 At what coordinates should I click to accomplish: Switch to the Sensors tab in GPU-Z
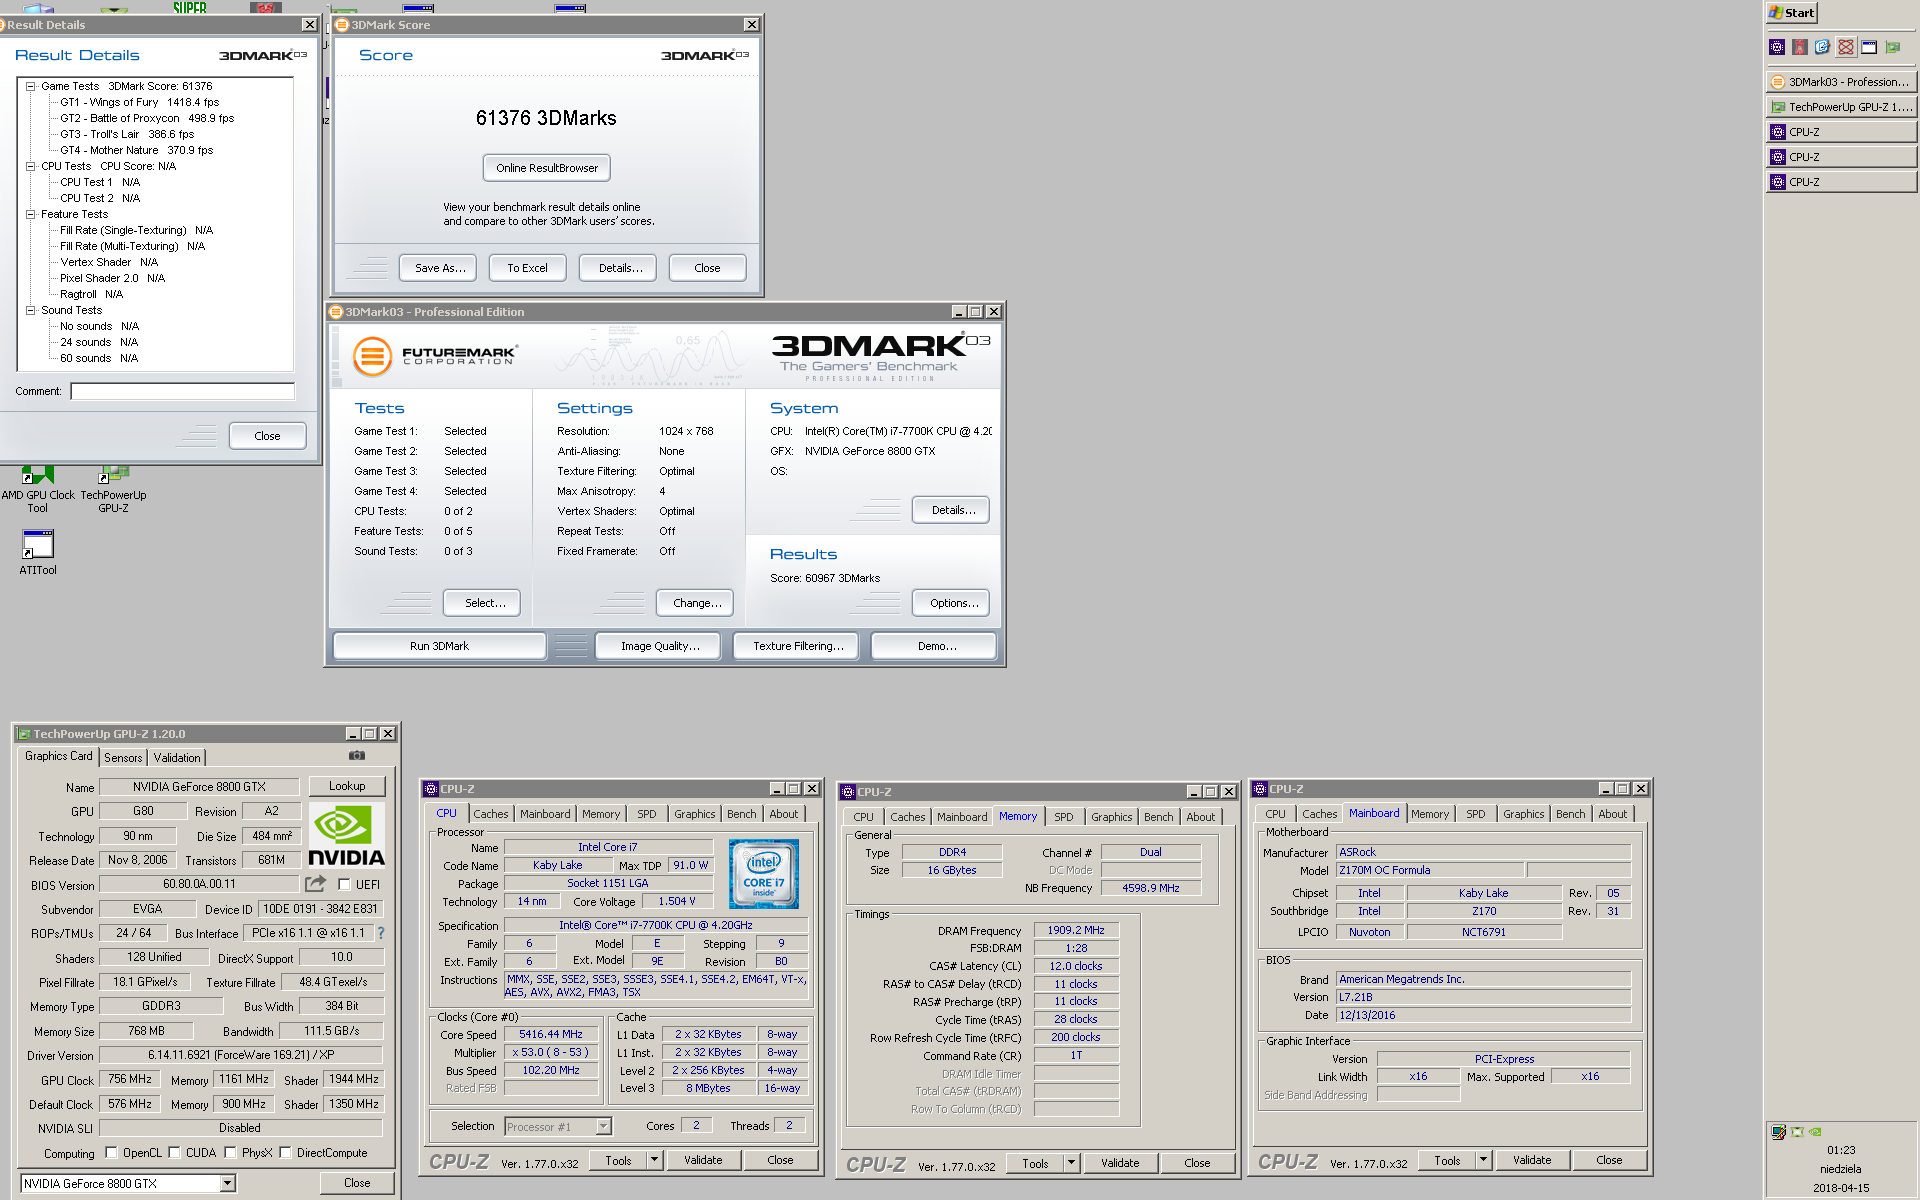(x=123, y=758)
